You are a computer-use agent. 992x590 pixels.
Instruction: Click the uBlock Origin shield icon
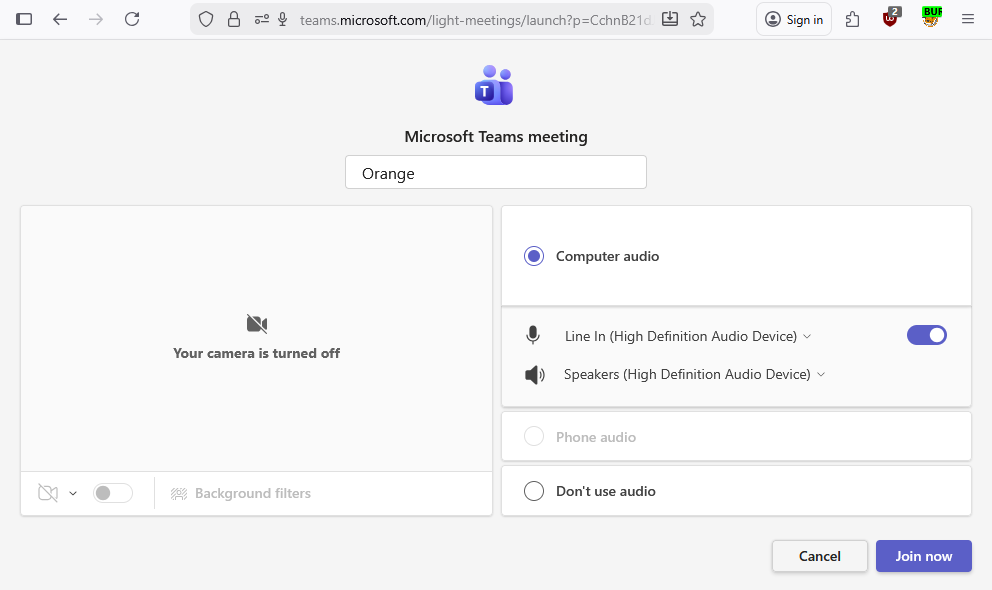(890, 19)
